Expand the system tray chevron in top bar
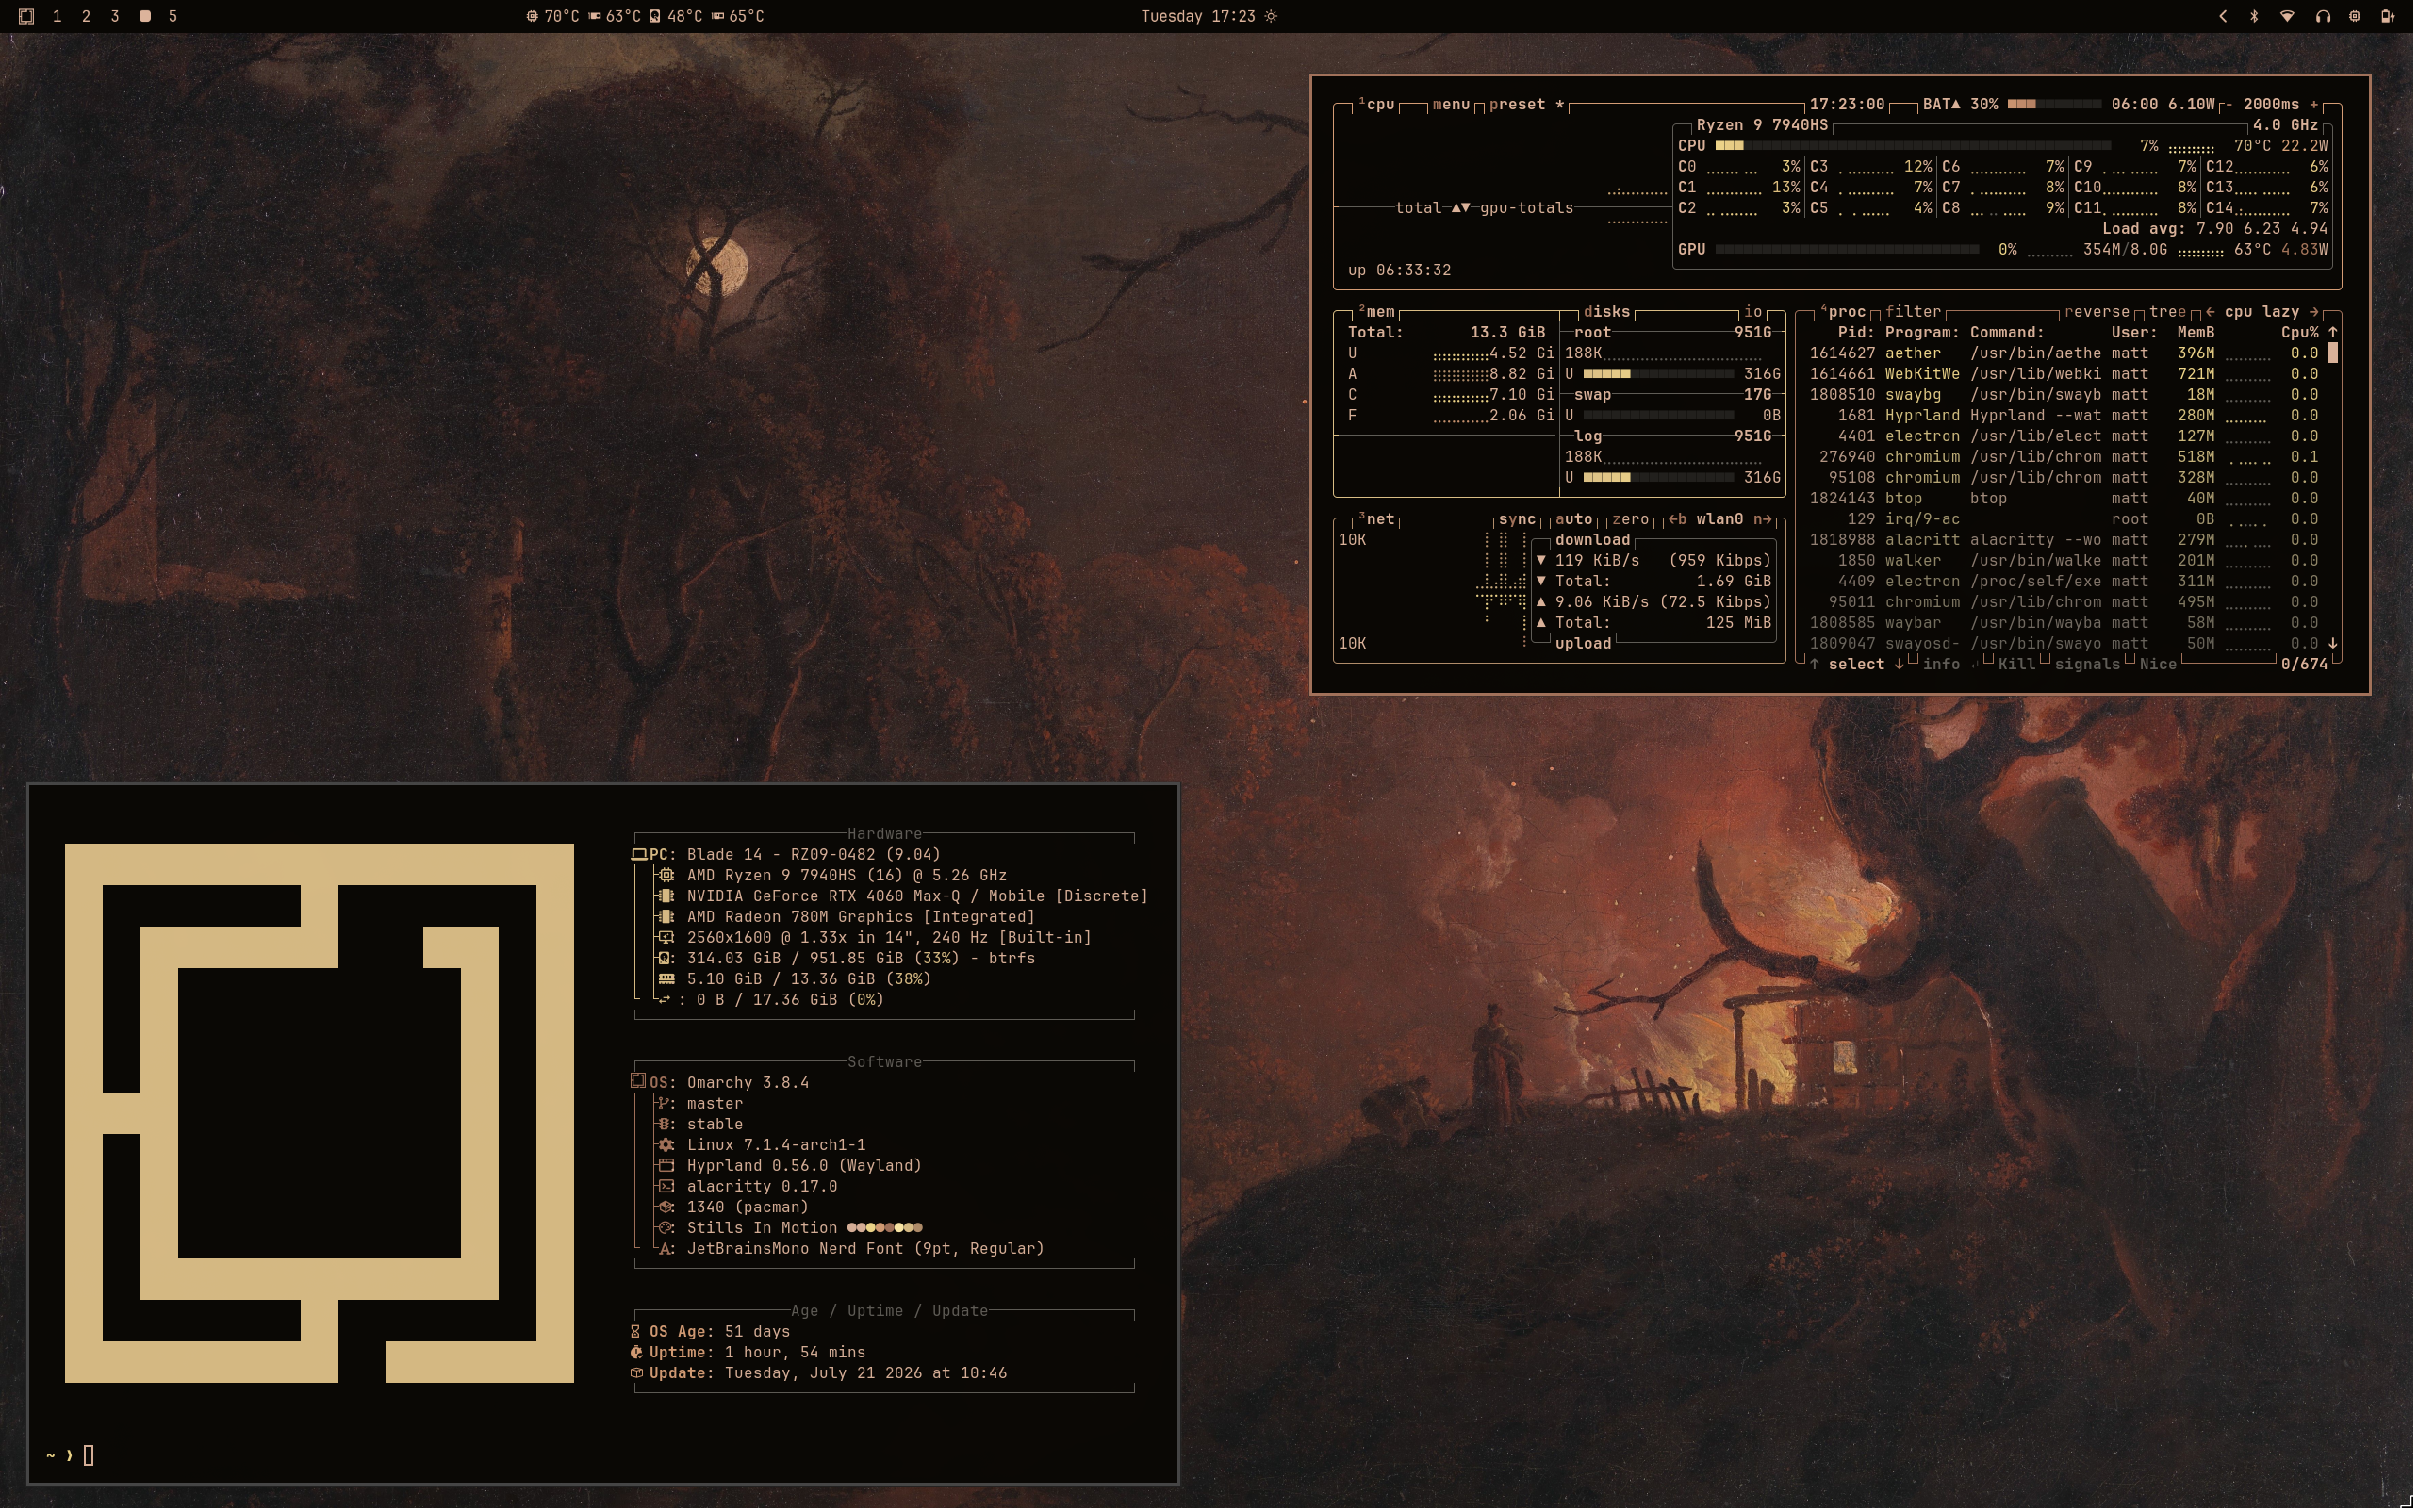 click(x=2224, y=16)
